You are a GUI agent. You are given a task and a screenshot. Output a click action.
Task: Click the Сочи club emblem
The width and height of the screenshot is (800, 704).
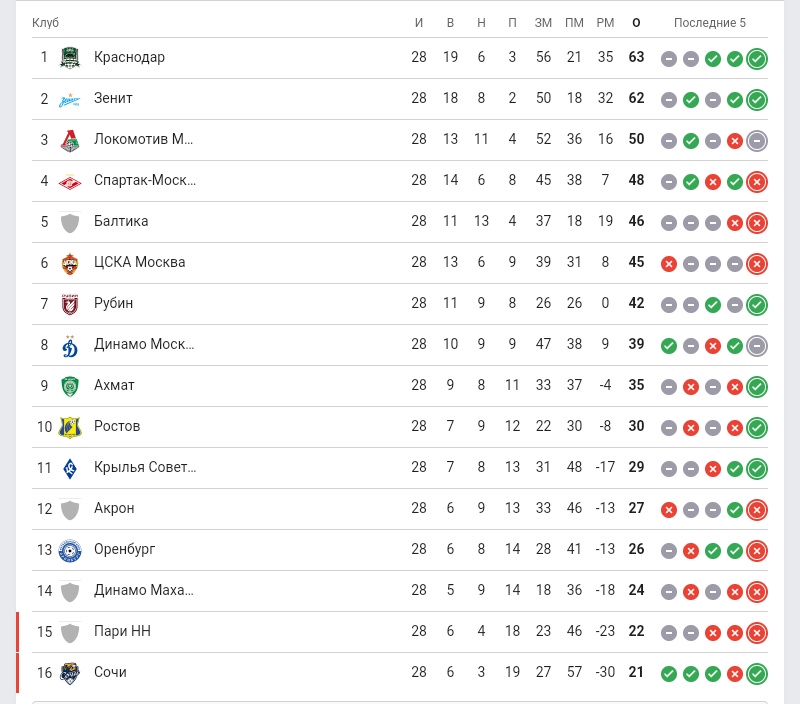(70, 673)
